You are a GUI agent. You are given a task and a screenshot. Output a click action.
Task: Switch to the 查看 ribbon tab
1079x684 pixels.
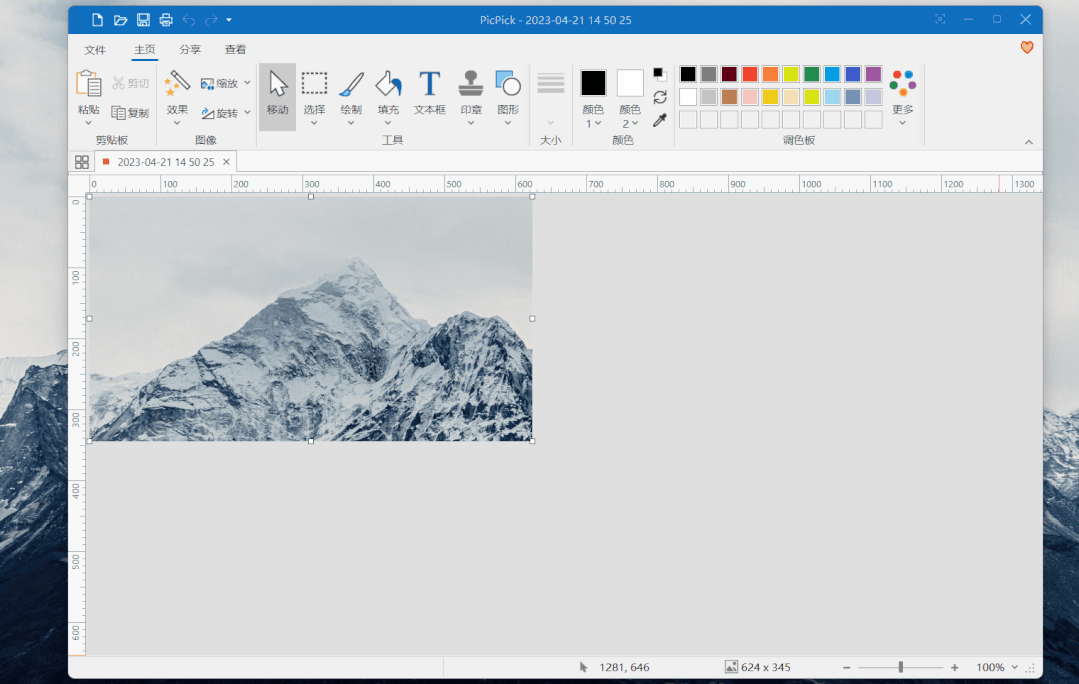(235, 50)
